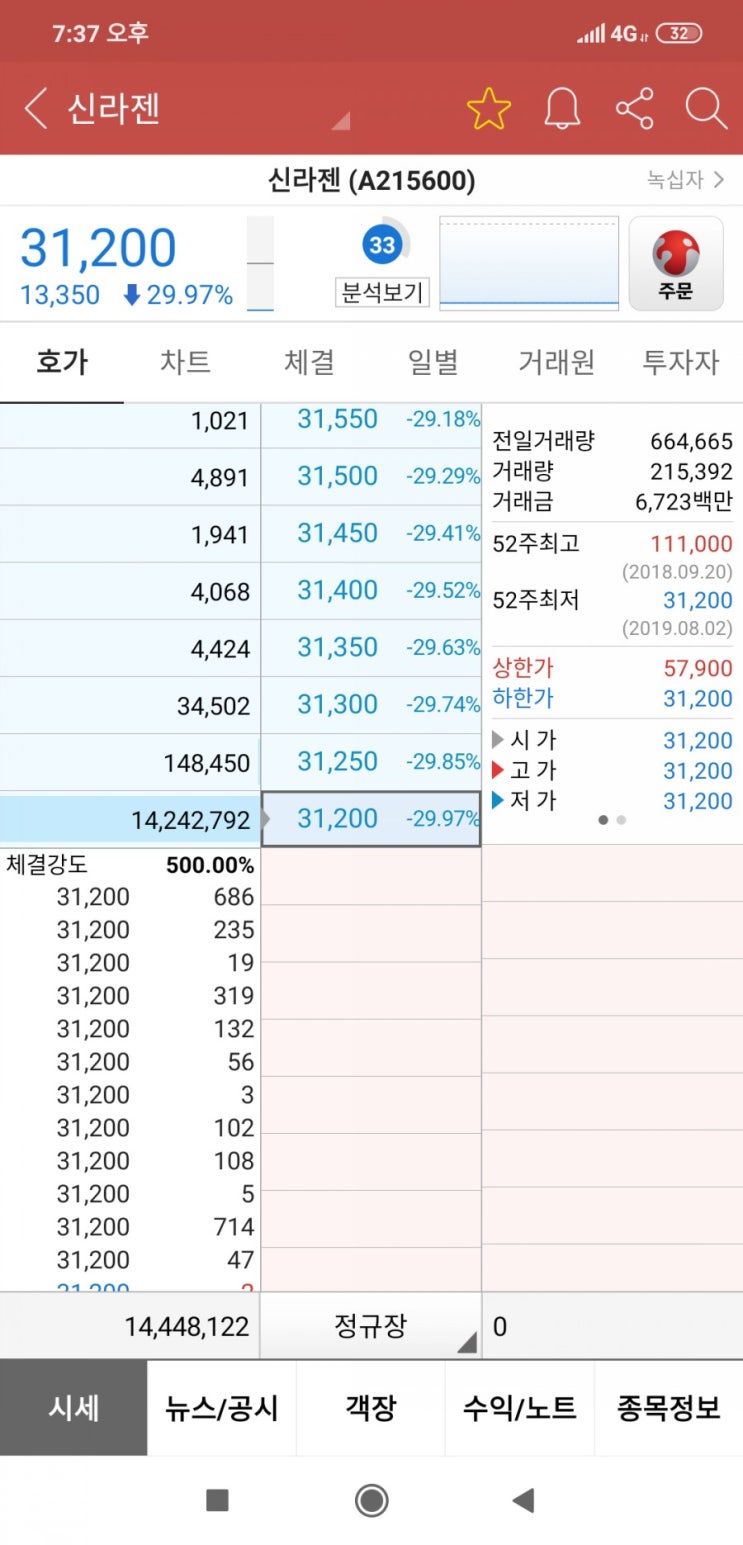Open the 투자자 tab
Viewport: 743px width, 1545px height.
pos(681,362)
